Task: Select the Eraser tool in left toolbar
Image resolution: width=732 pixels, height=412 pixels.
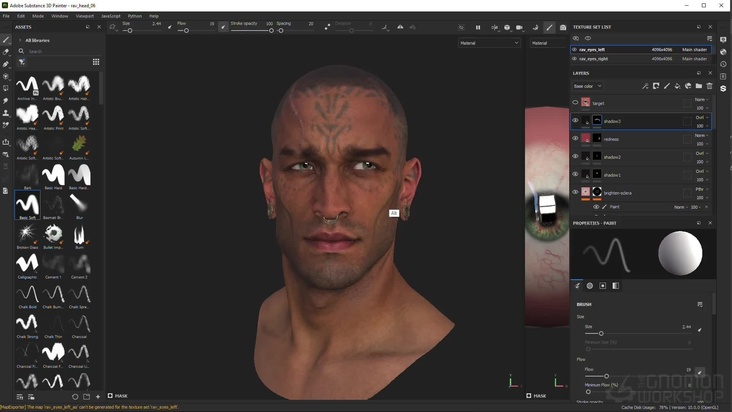Action: 6,52
